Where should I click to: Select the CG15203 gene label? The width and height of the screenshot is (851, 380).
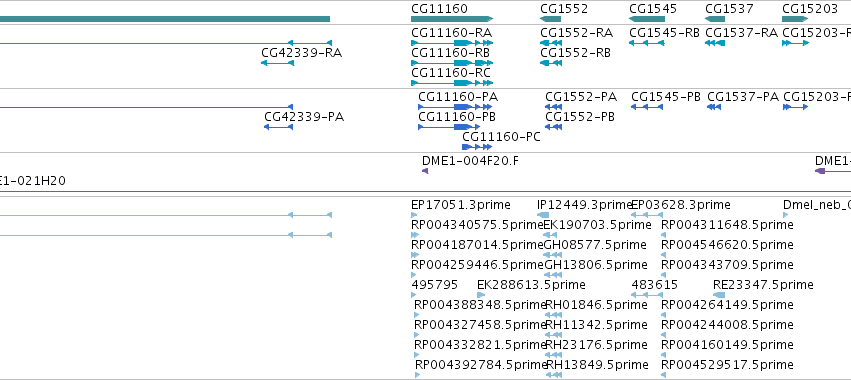[x=810, y=9]
